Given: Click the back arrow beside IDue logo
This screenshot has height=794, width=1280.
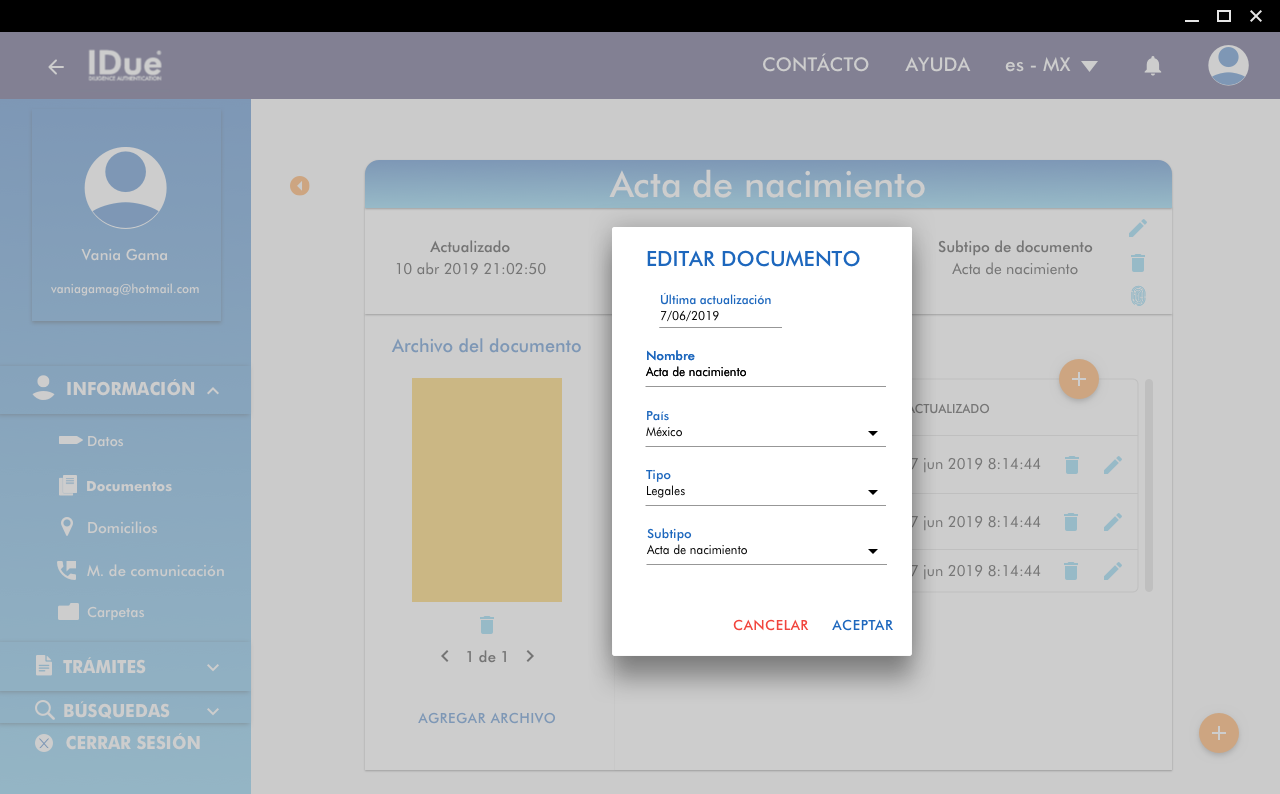Looking at the screenshot, I should click(56, 67).
